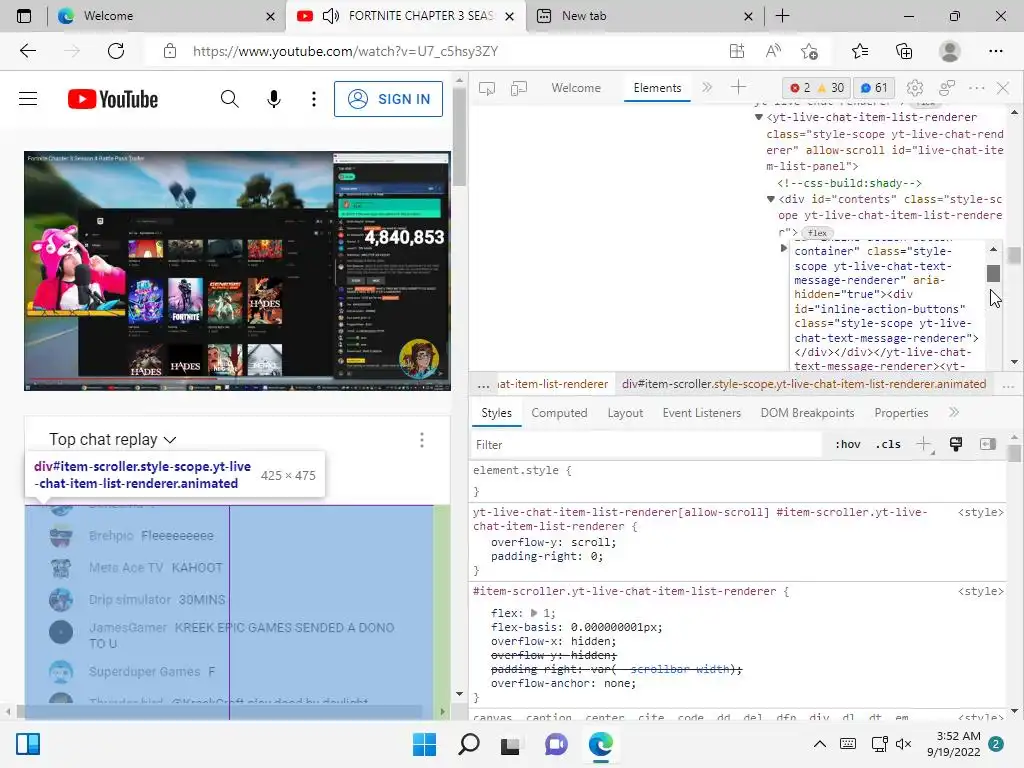Open Windows Start menu
Image resolution: width=1024 pixels, height=768 pixels.
(424, 744)
